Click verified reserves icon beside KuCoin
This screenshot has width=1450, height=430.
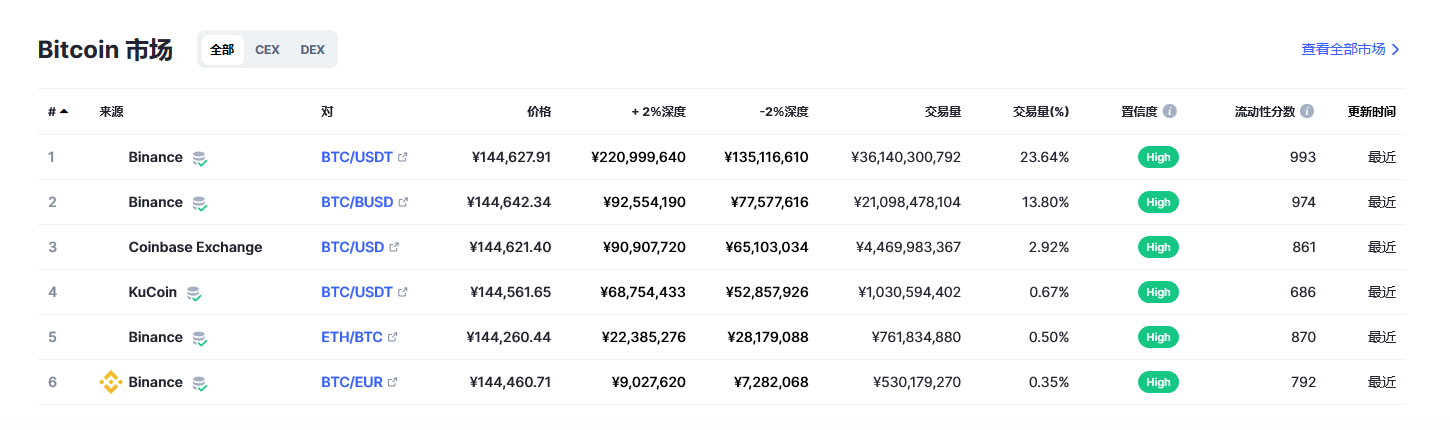pos(194,293)
